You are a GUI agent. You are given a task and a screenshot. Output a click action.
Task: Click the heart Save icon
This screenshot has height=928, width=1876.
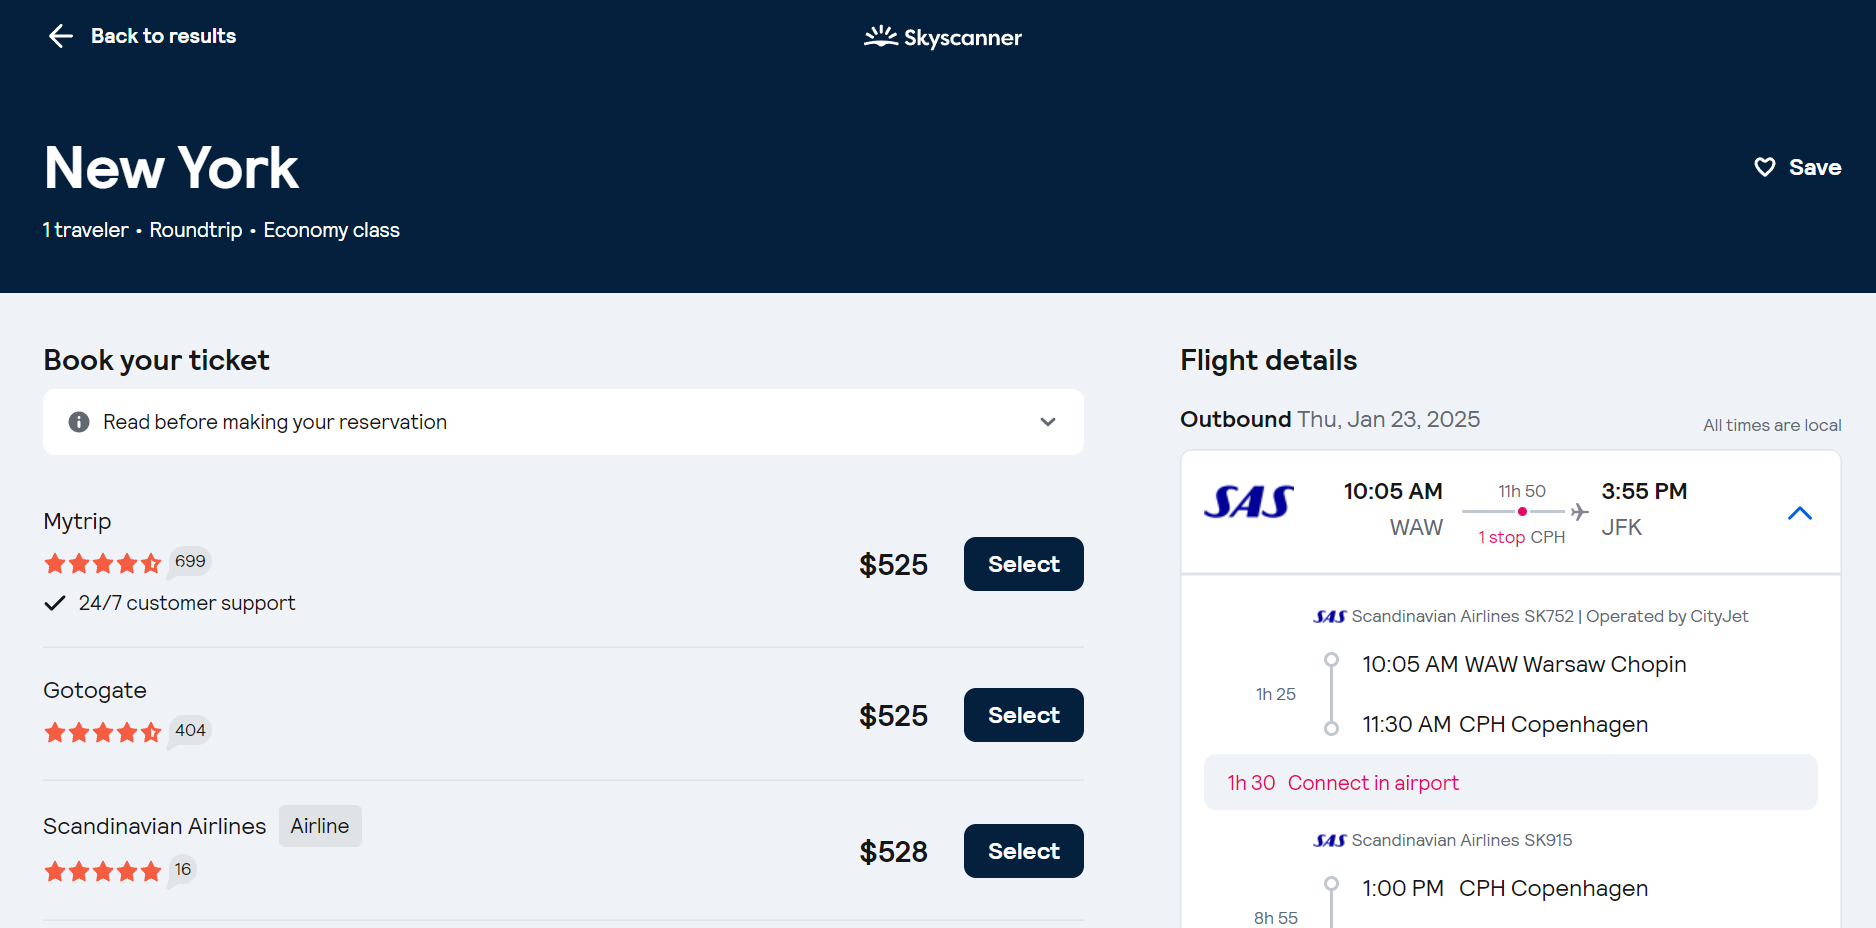1765,167
